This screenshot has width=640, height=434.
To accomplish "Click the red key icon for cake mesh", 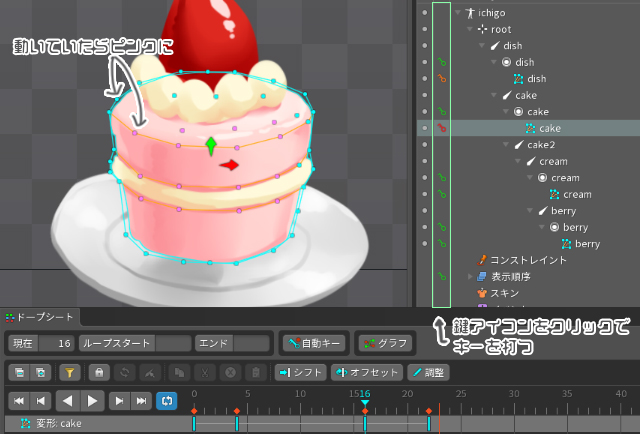I will (441, 128).
